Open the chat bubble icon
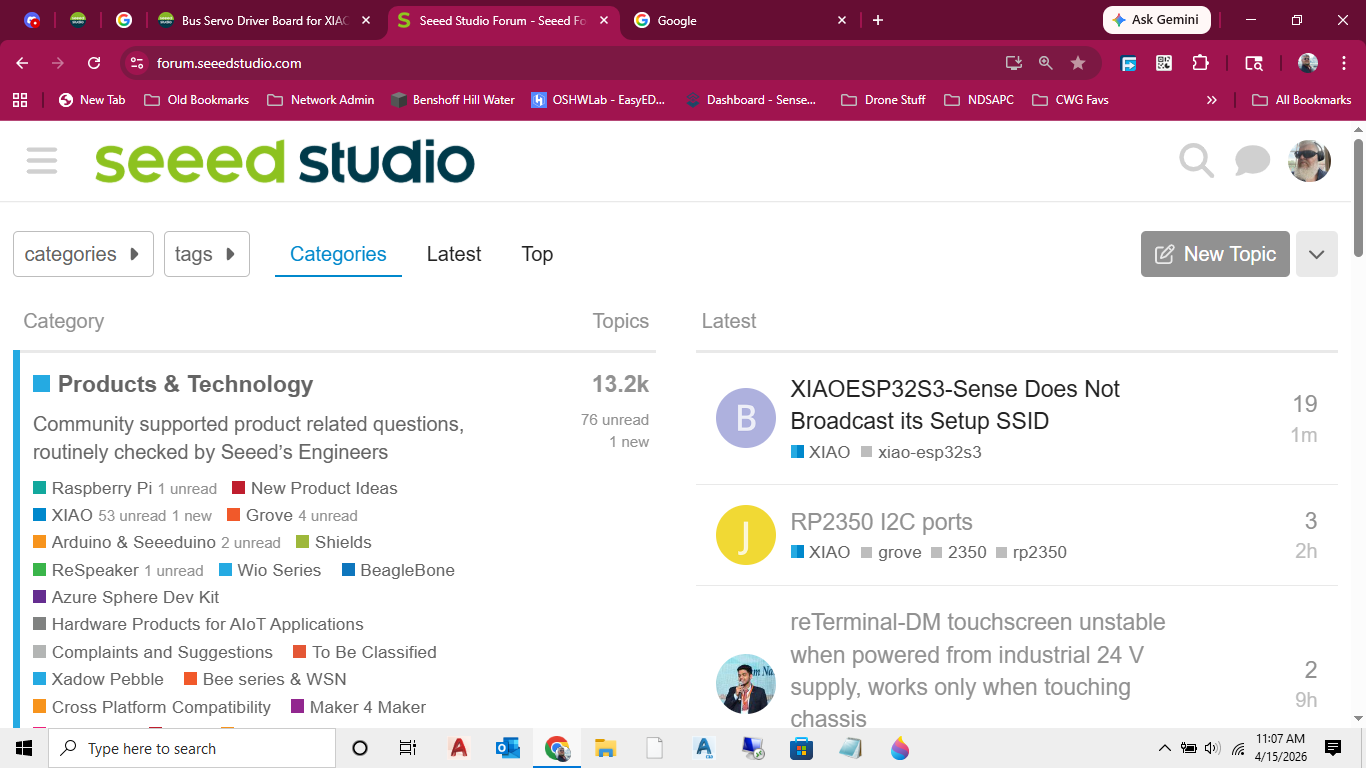 [1252, 161]
